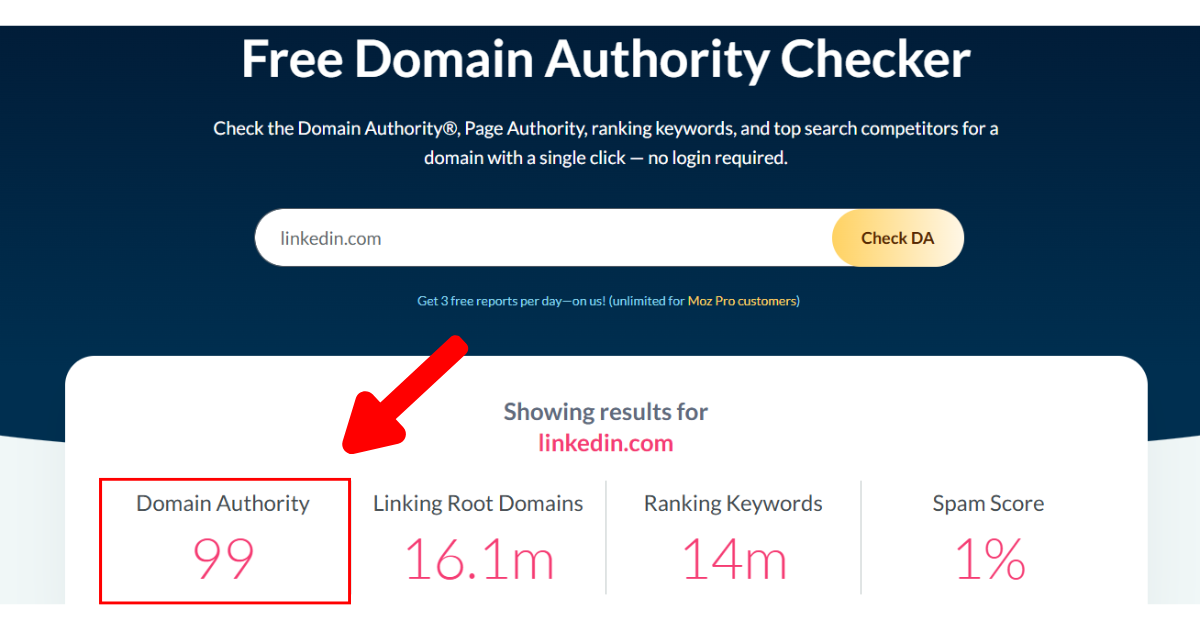Image resolution: width=1200 pixels, height=630 pixels.
Task: Click the Spam Score label
Action: click(988, 504)
